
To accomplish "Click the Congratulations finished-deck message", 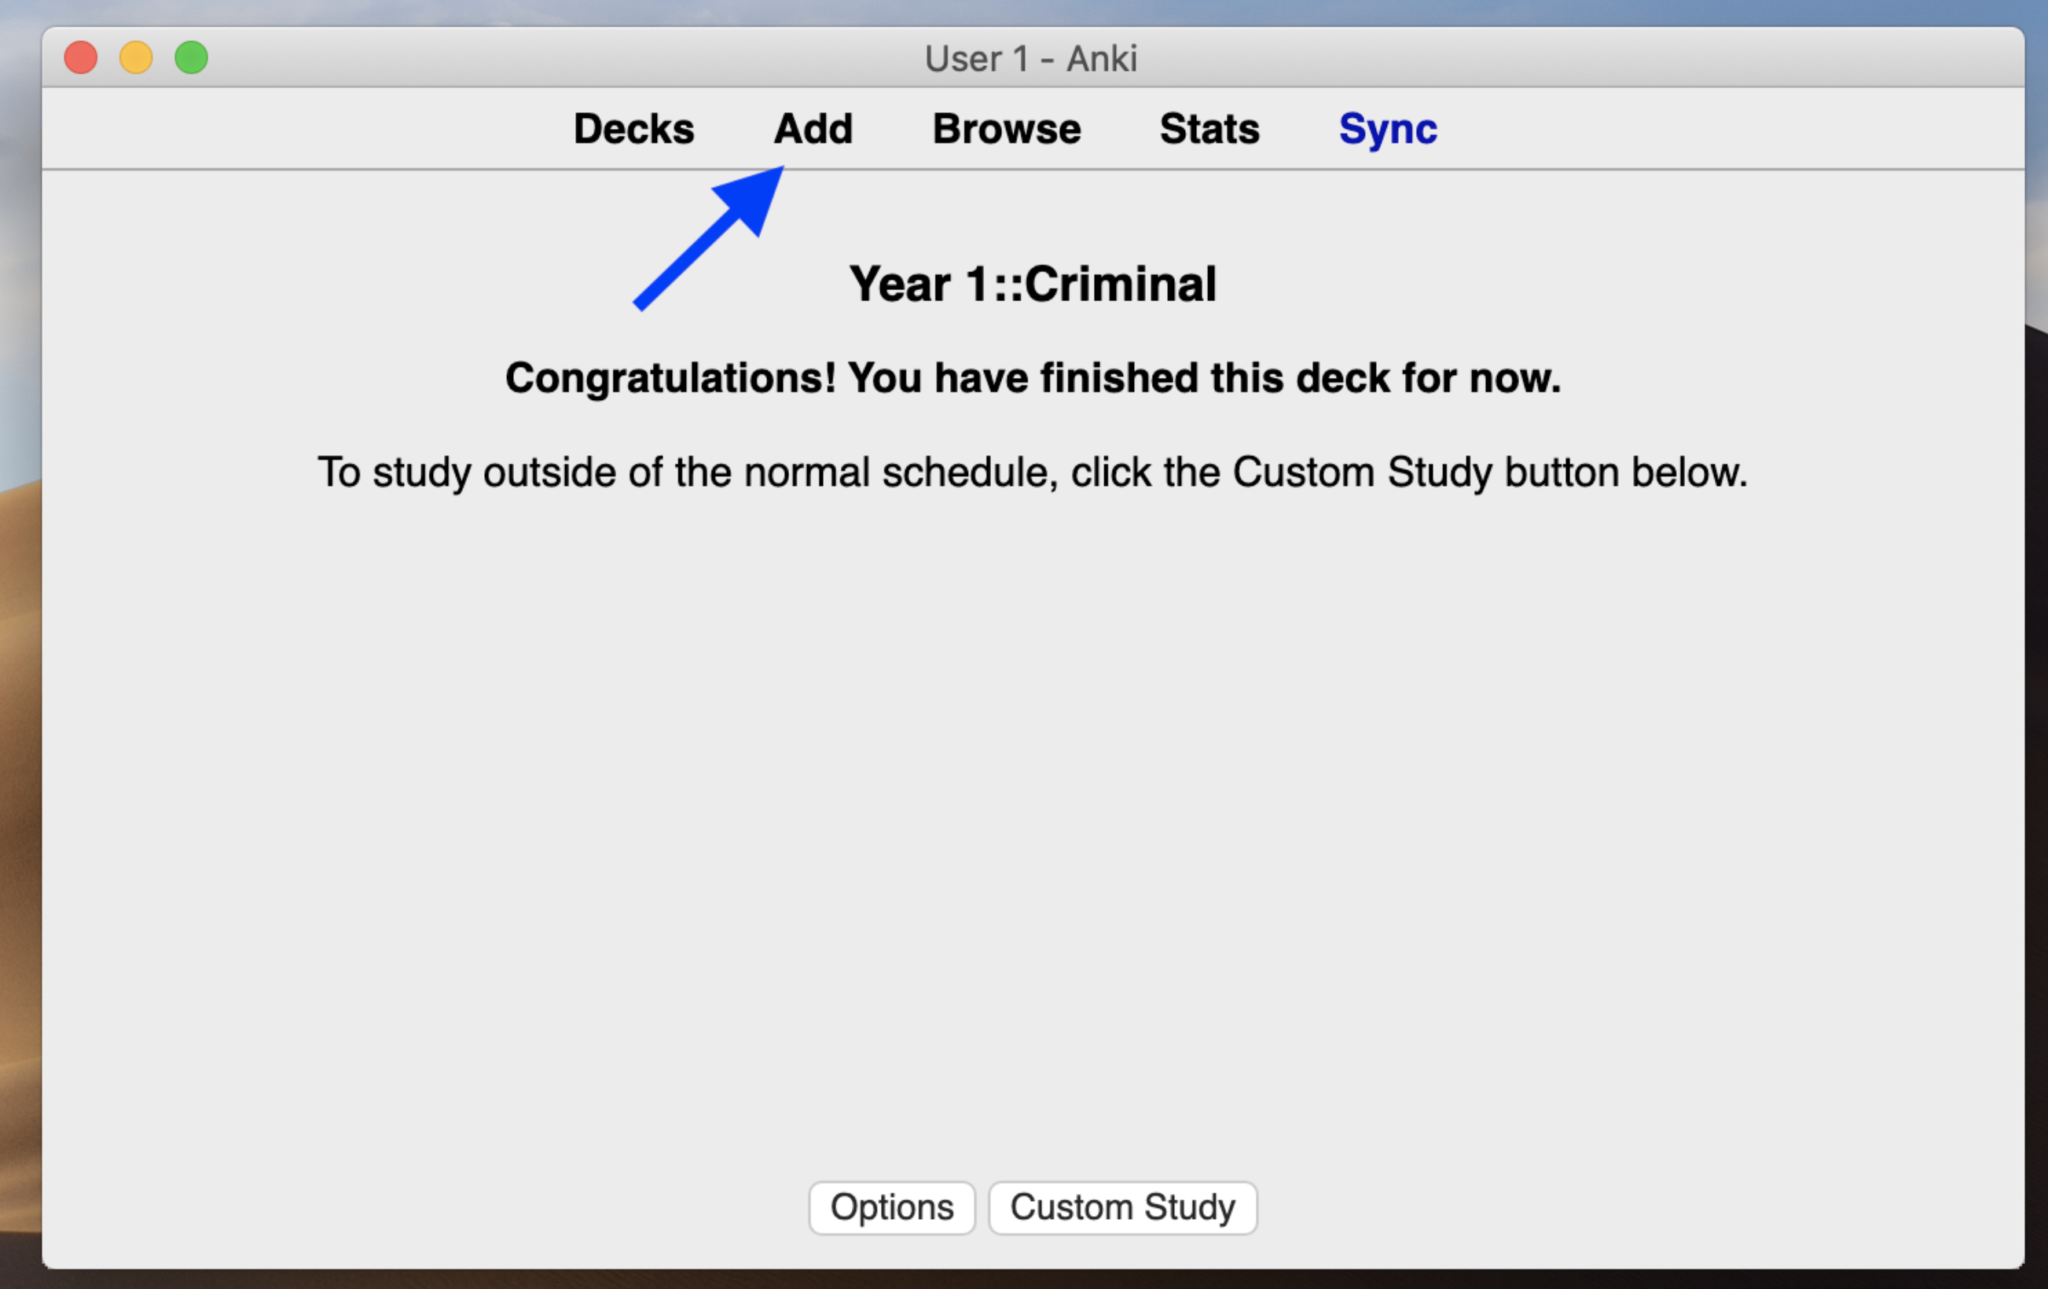I will [x=1032, y=378].
